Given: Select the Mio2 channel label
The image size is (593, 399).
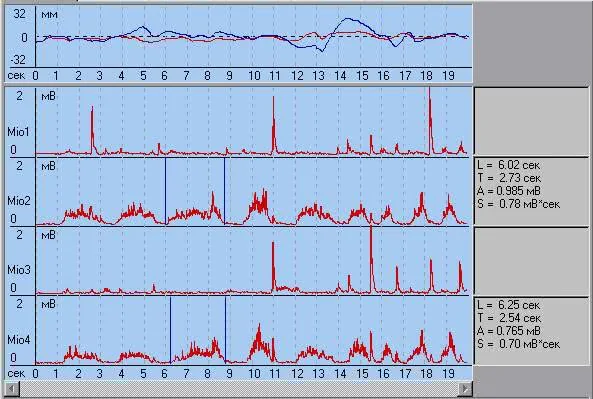Looking at the screenshot, I should 19,201.
